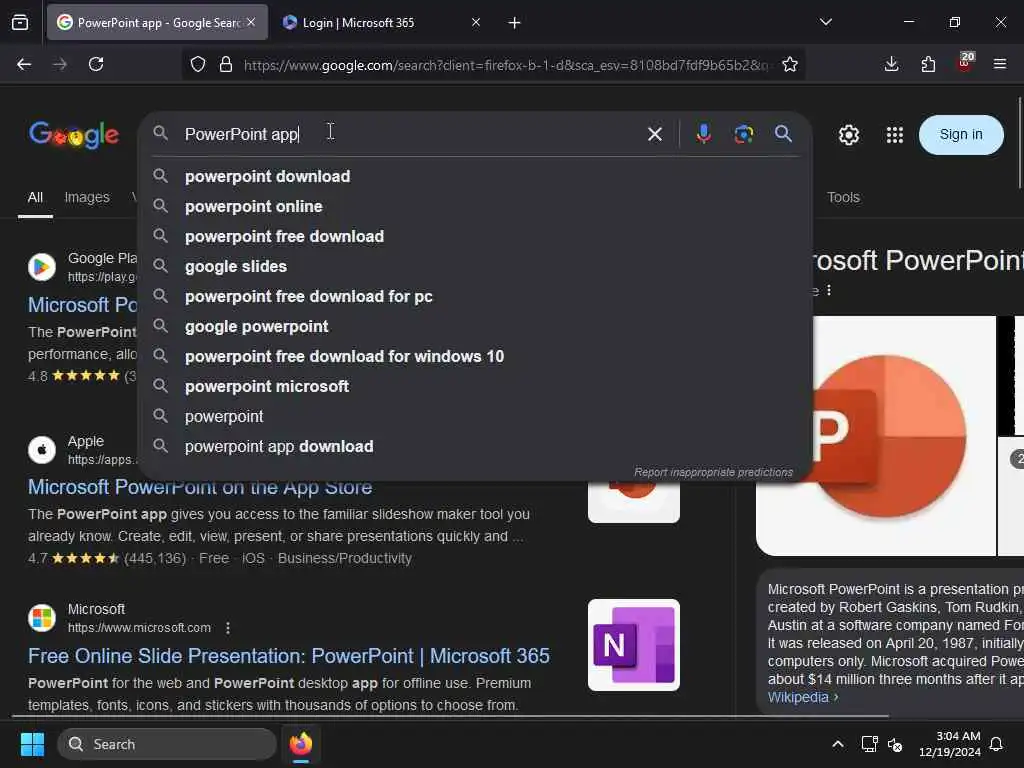Open Microsoft PowerPoint on the App Store link

(200, 488)
